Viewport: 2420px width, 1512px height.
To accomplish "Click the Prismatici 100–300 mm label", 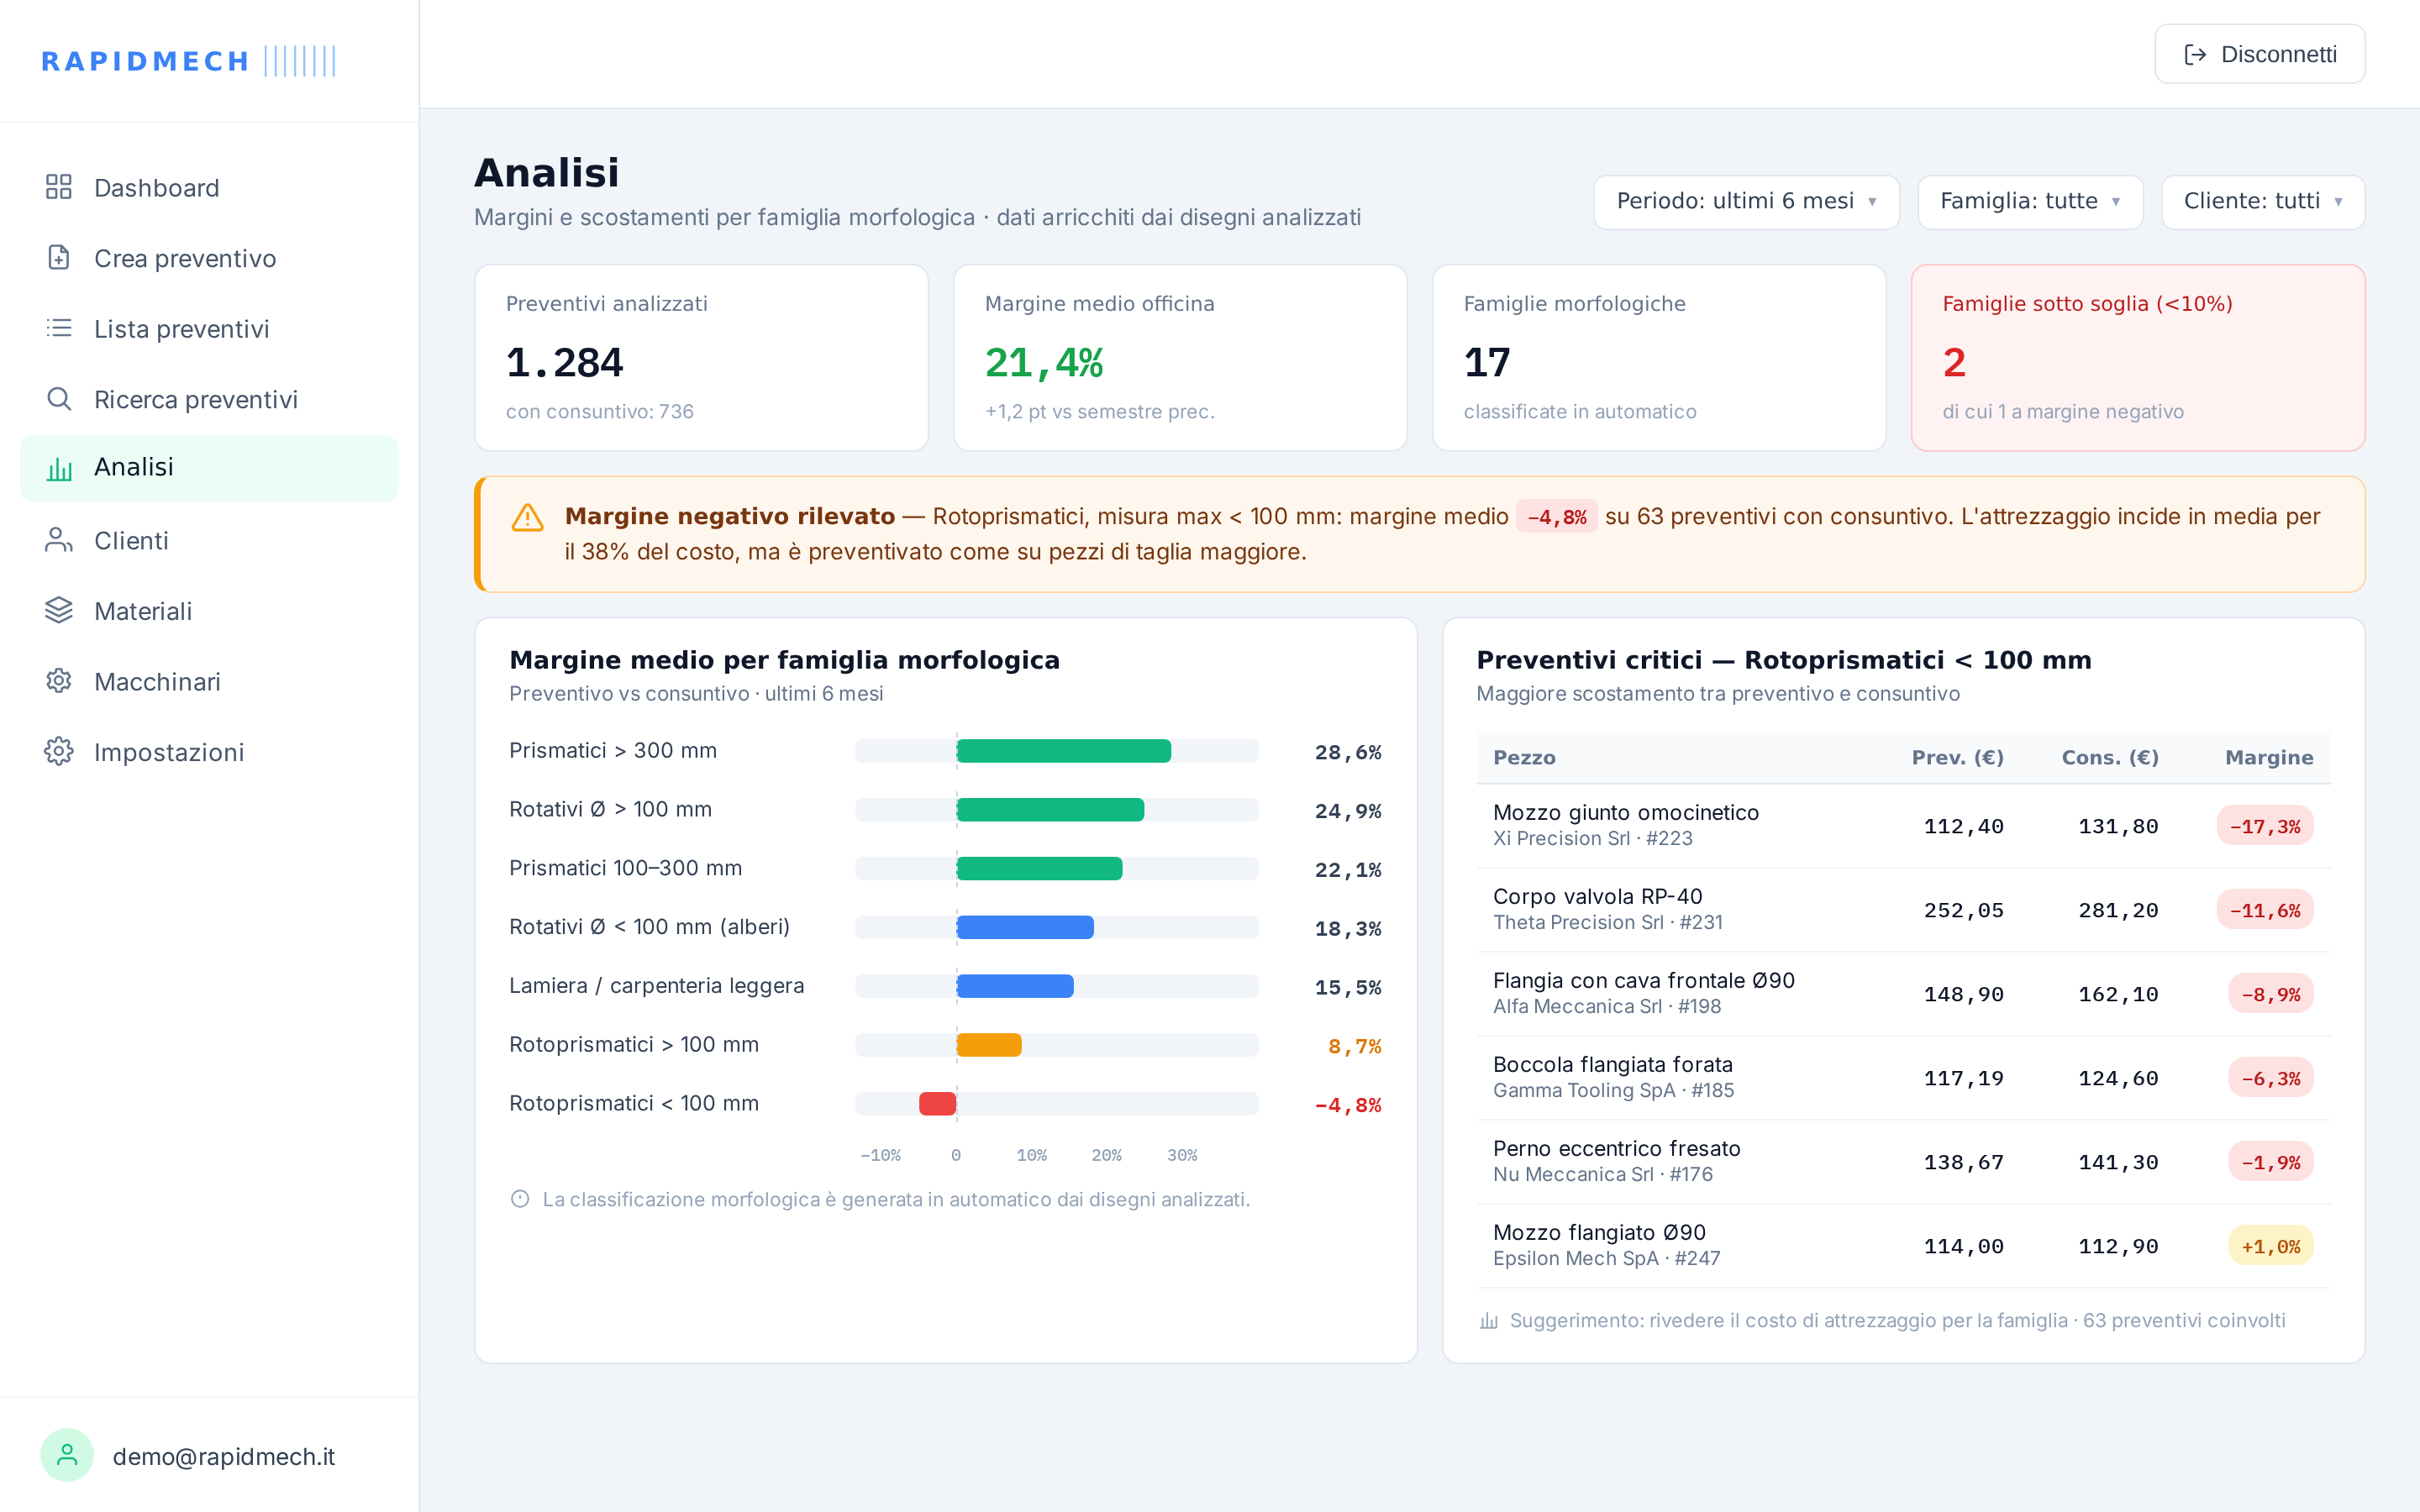I will (626, 868).
